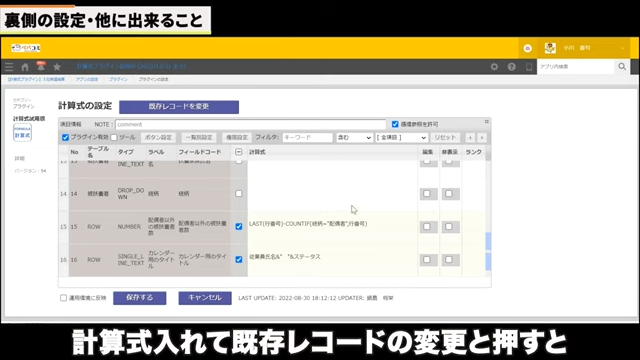Click the キャンセル button
Viewport: 640px width, 360px height.
point(205,298)
